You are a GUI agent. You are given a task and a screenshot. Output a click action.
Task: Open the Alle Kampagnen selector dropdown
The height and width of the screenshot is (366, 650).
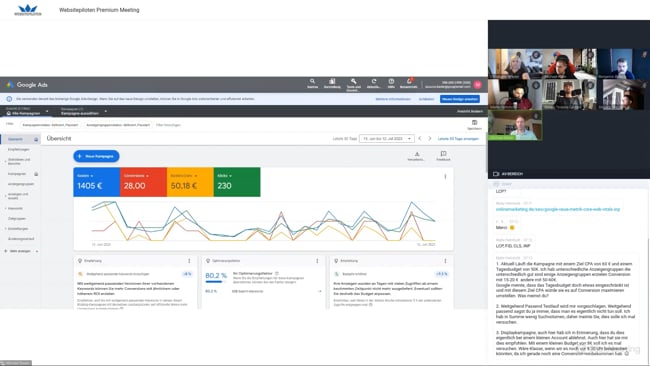point(27,111)
